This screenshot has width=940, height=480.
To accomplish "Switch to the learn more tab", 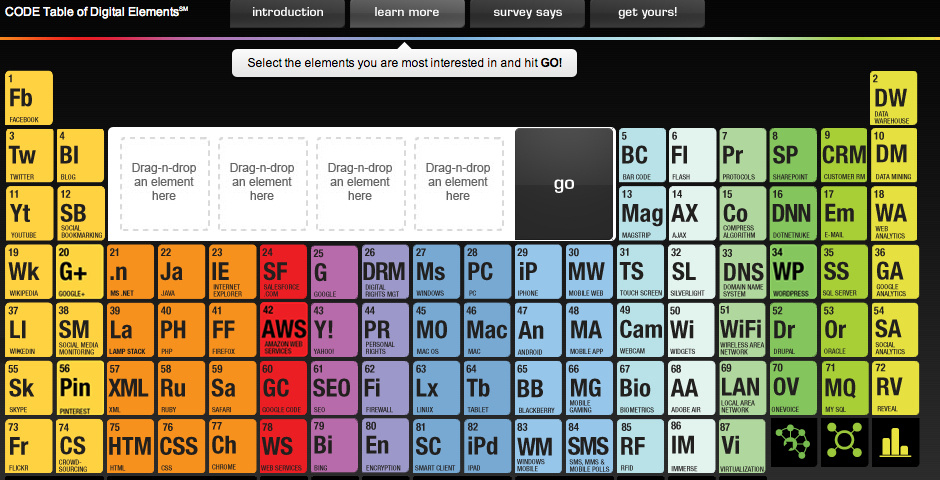I will pos(407,13).
